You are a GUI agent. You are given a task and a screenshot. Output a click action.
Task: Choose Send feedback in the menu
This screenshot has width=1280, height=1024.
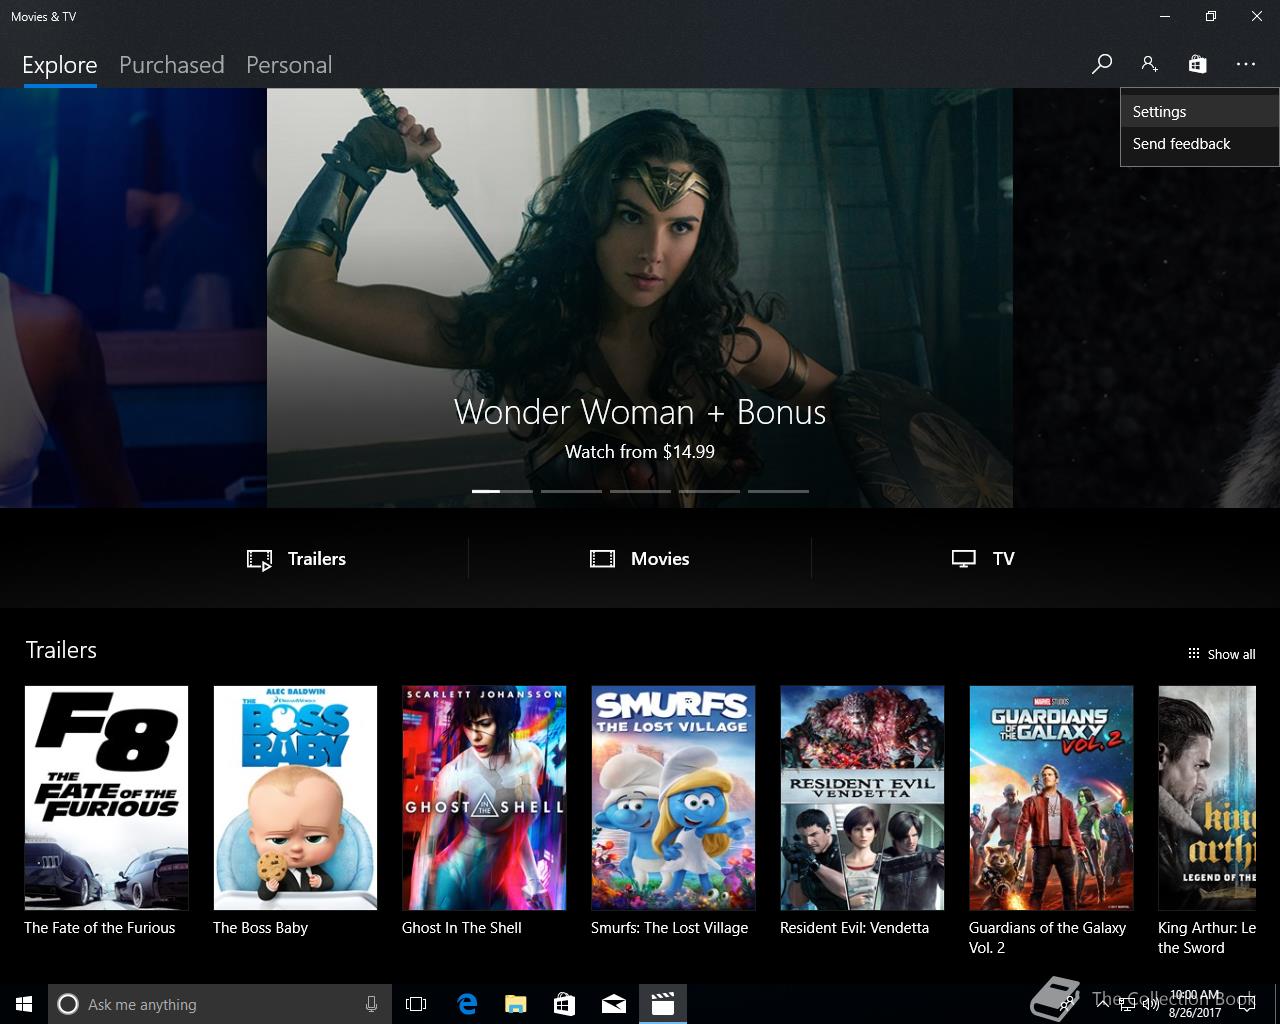click(1199, 144)
